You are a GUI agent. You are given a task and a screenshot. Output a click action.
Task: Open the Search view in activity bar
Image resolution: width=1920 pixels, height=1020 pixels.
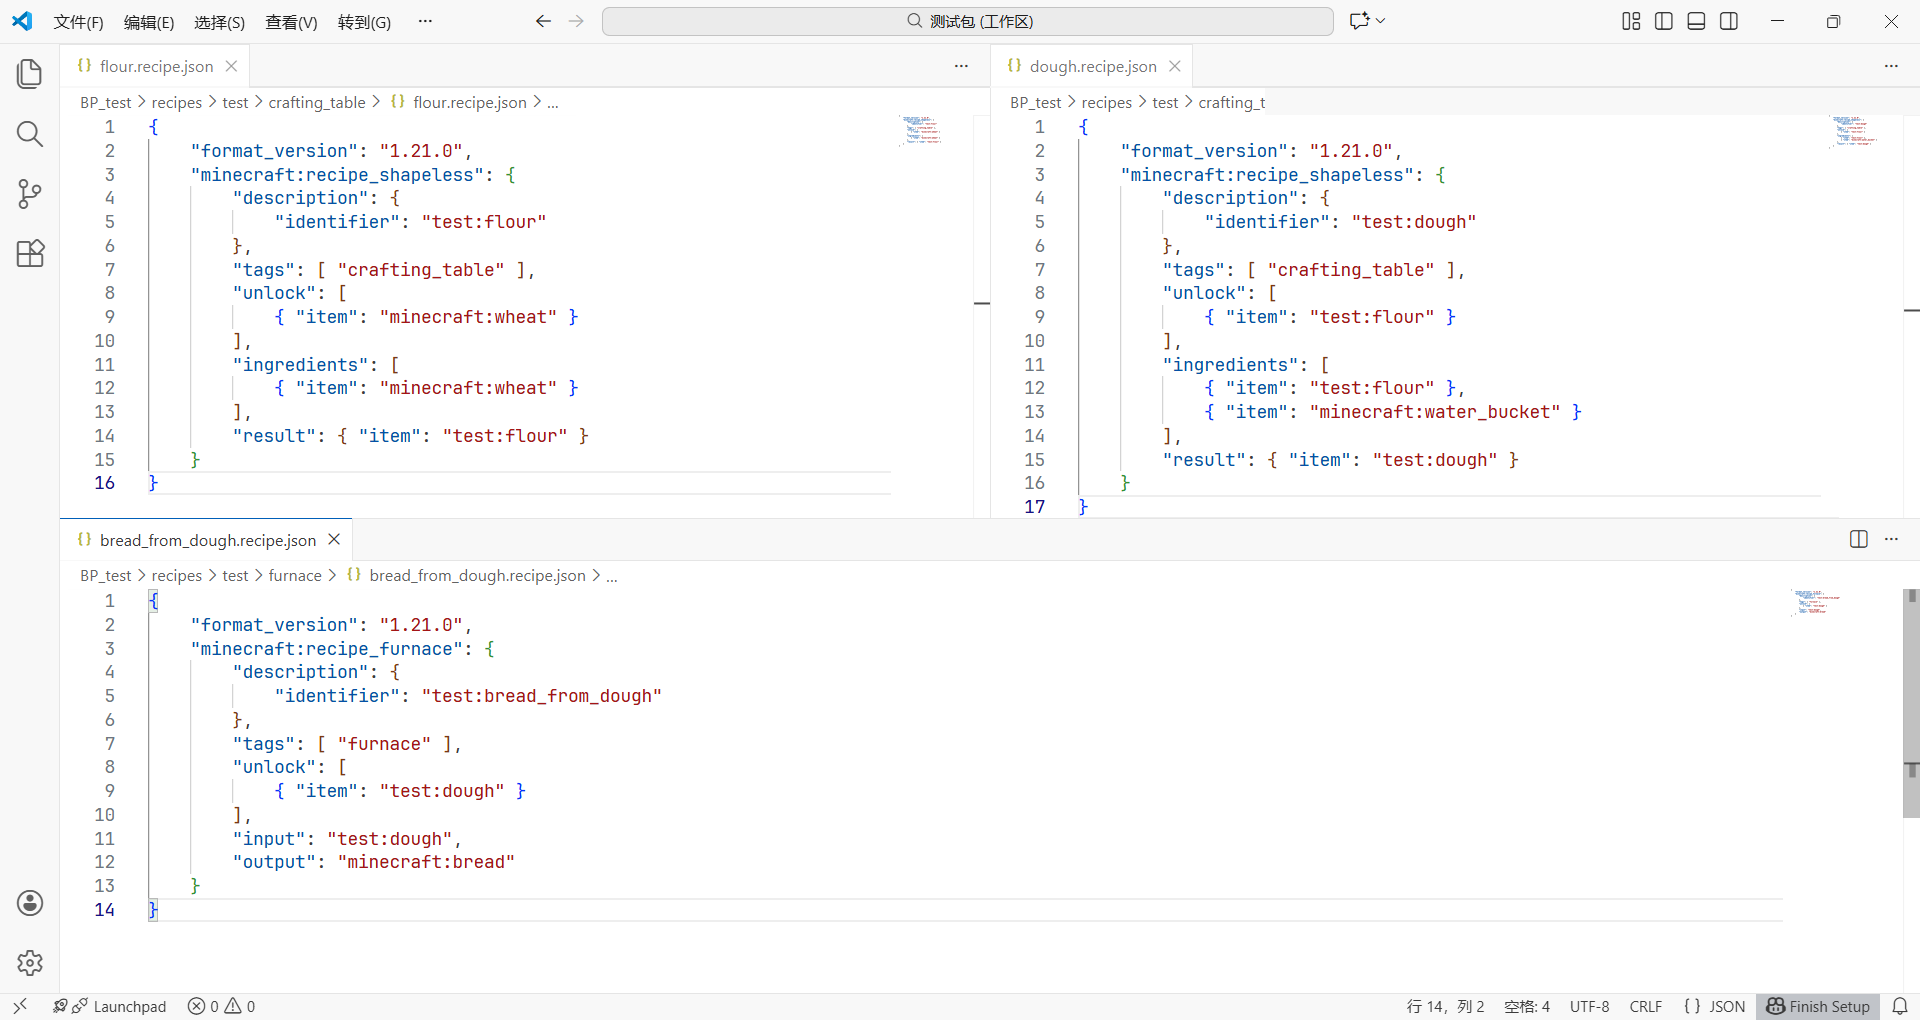30,134
